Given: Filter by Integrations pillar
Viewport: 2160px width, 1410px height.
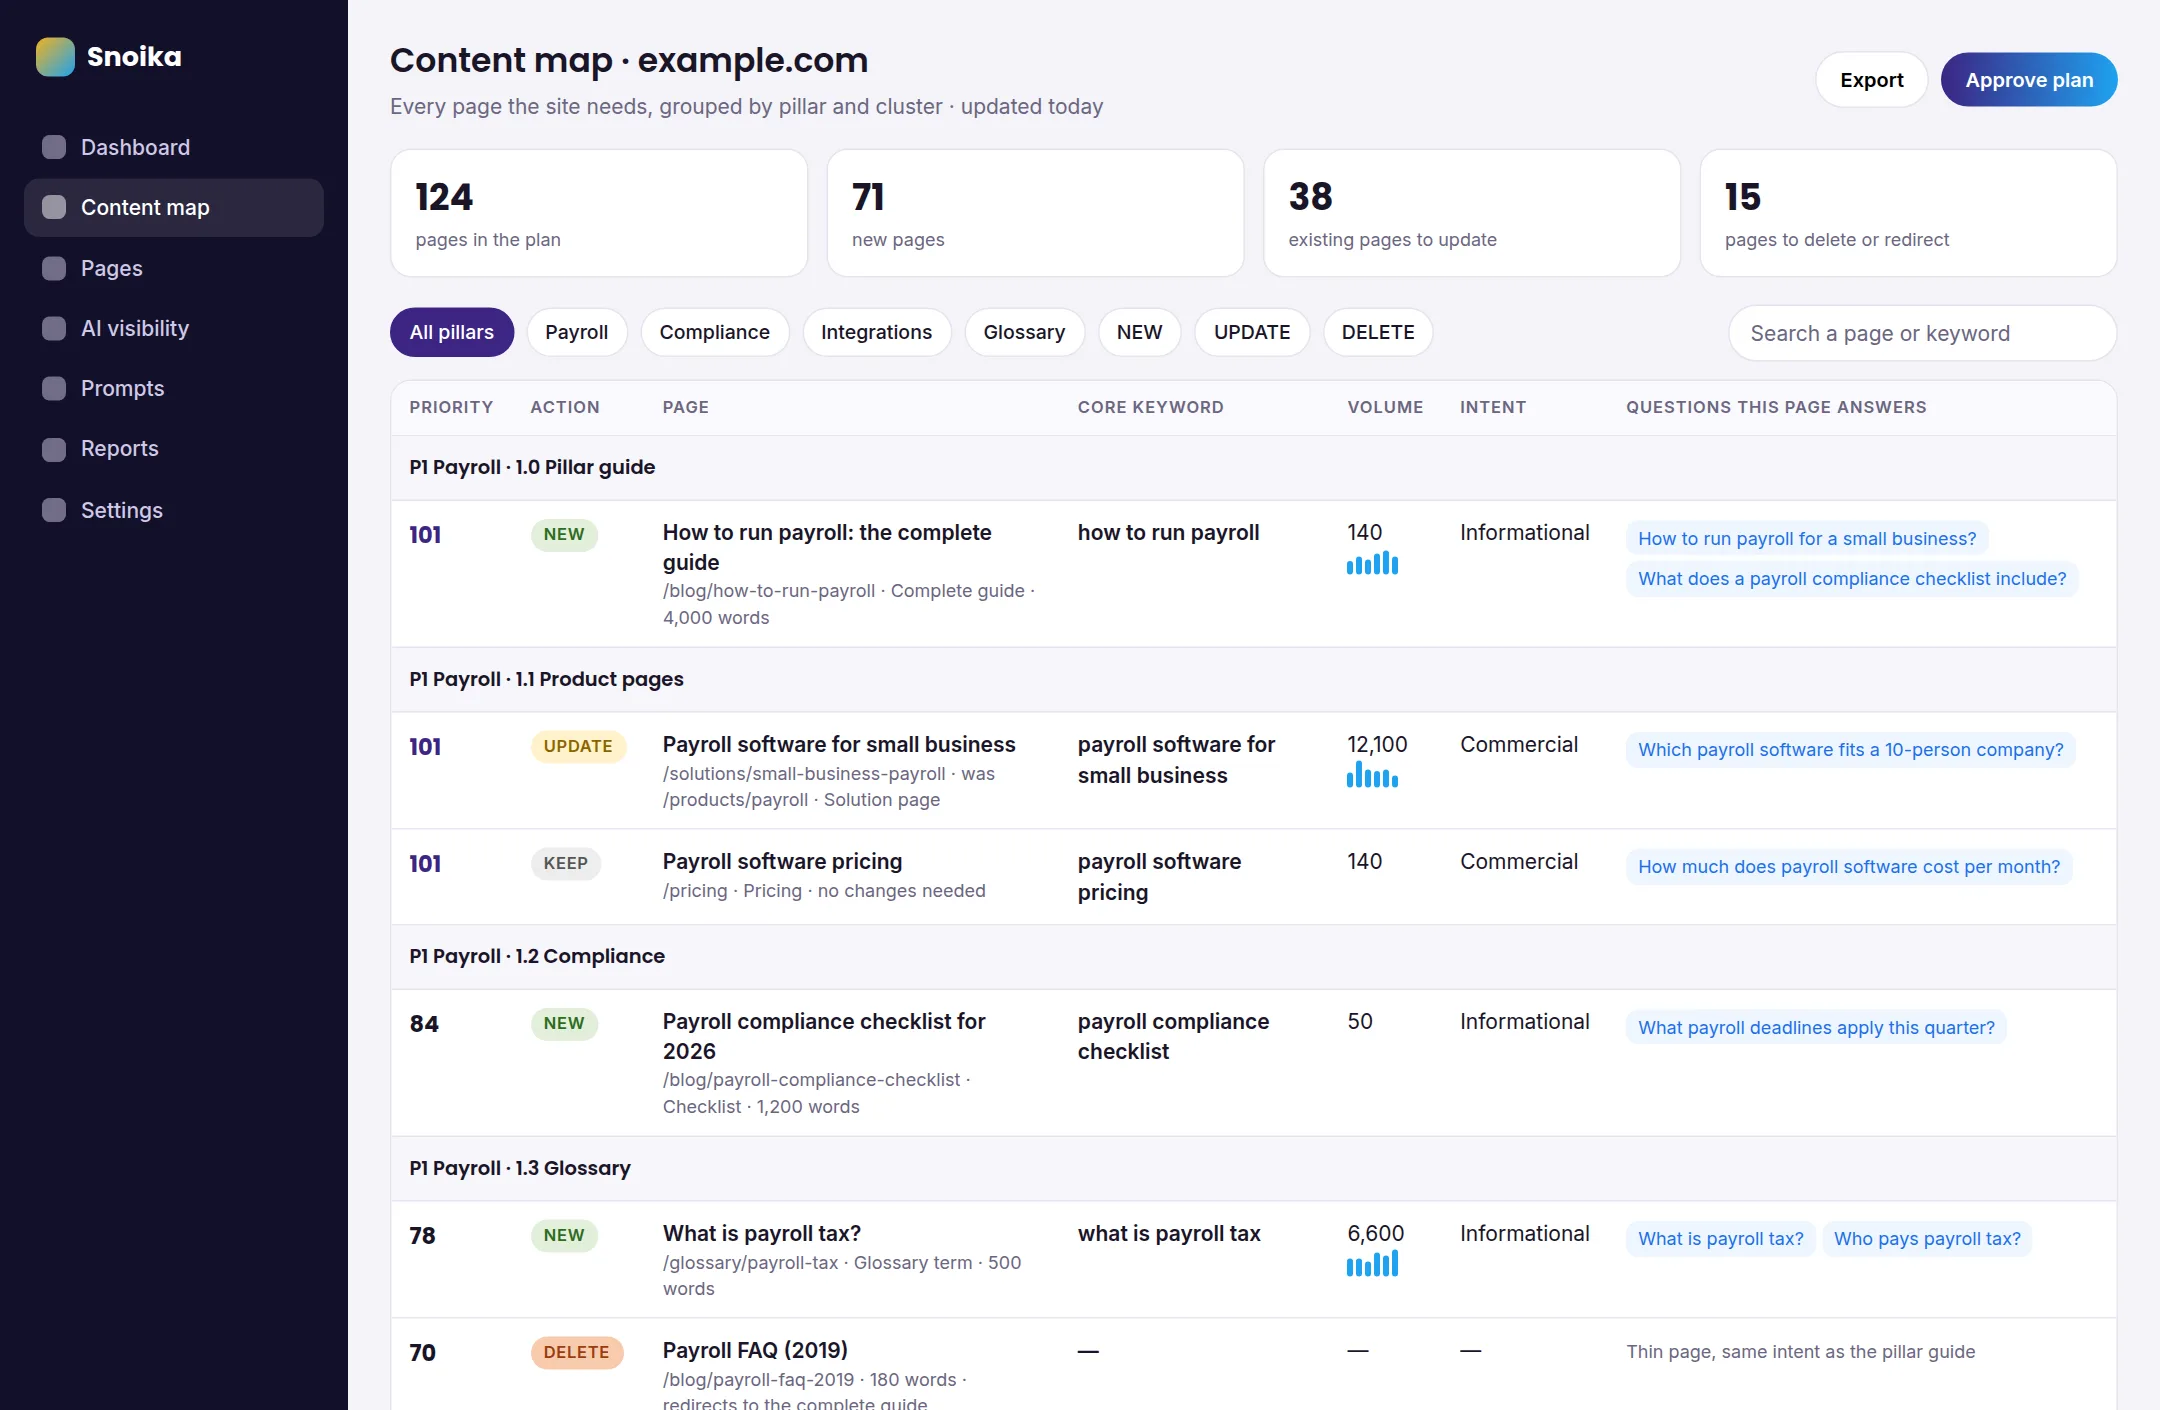Looking at the screenshot, I should tap(876, 332).
